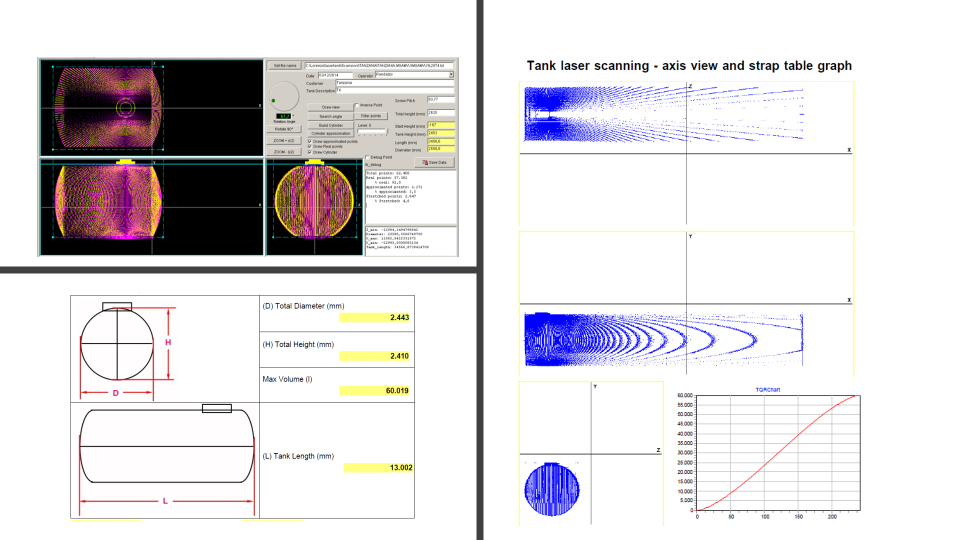Toggle the Inverse Point checkbox
This screenshot has width=960, height=540.
tap(357, 105)
